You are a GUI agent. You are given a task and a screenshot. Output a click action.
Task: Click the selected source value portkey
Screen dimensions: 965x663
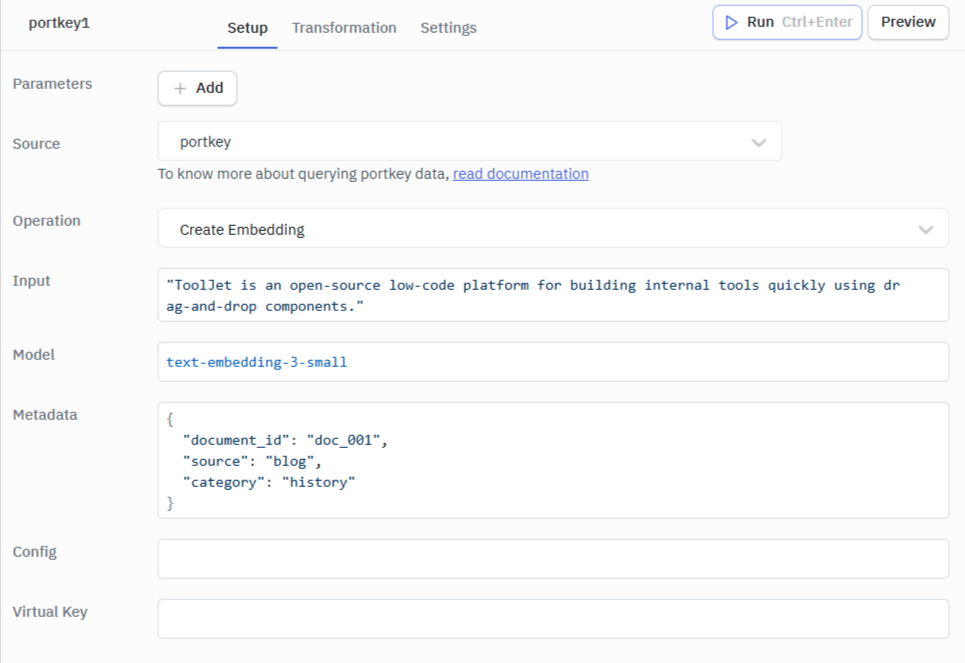(206, 142)
